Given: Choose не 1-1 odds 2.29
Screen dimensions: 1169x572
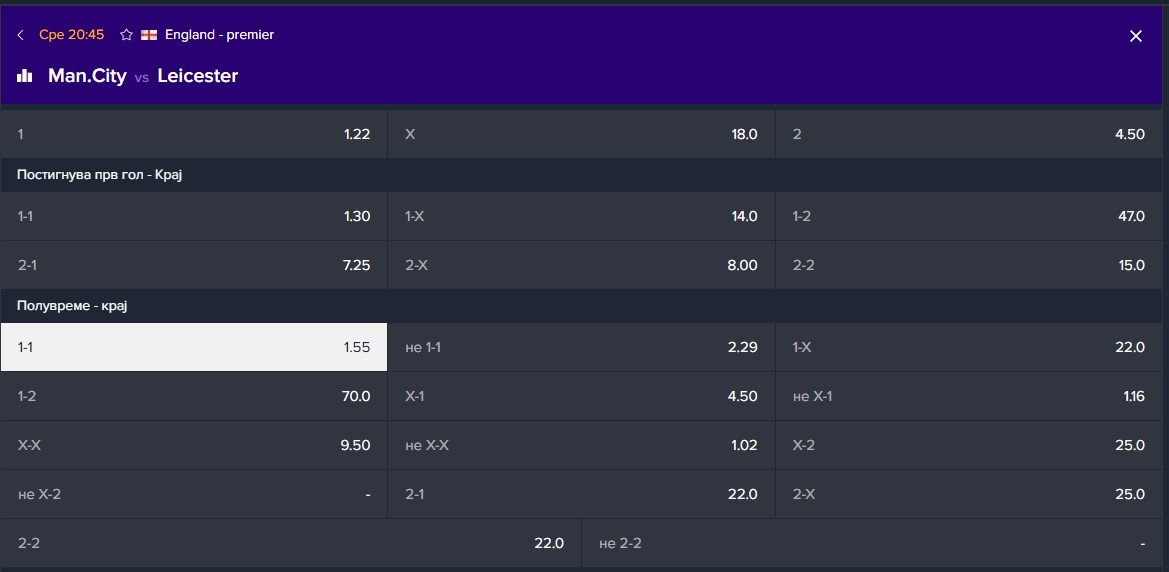Looking at the screenshot, I should coord(581,347).
